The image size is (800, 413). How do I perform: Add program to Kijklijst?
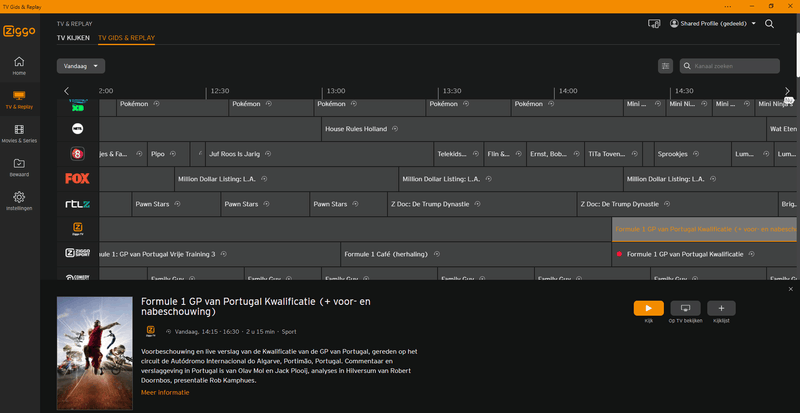tap(721, 308)
